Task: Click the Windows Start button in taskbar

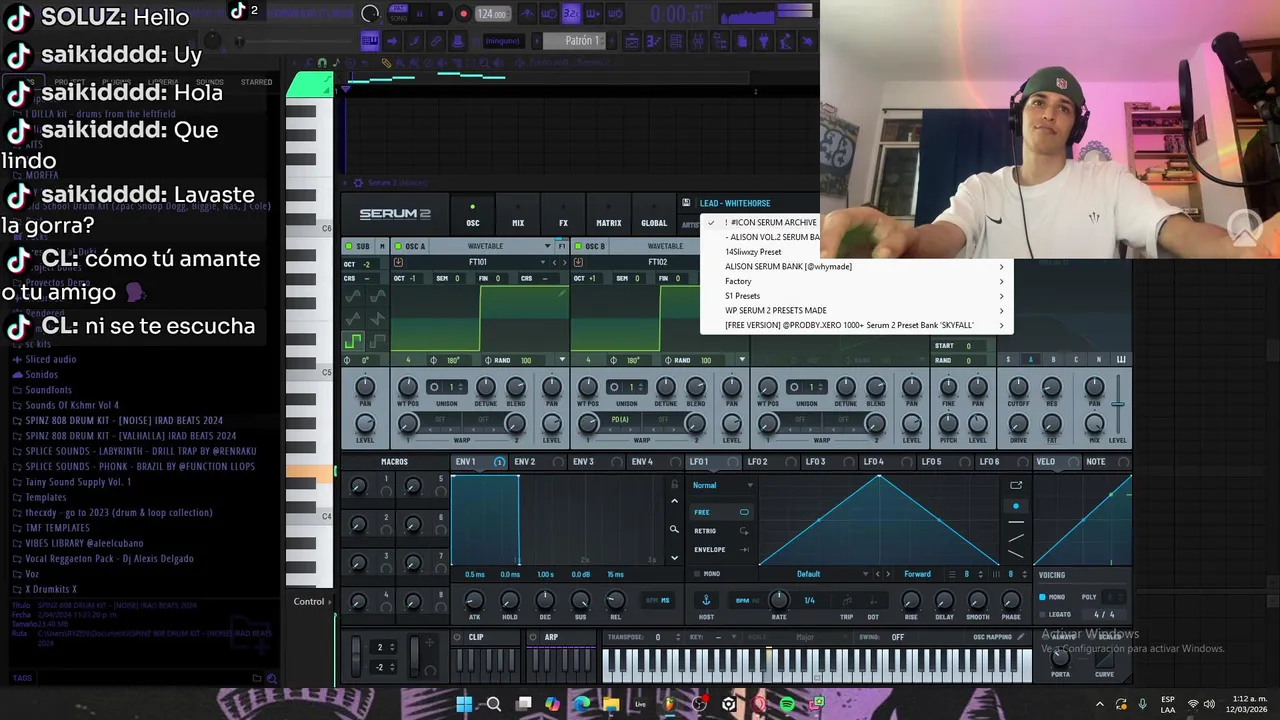Action: (464, 704)
